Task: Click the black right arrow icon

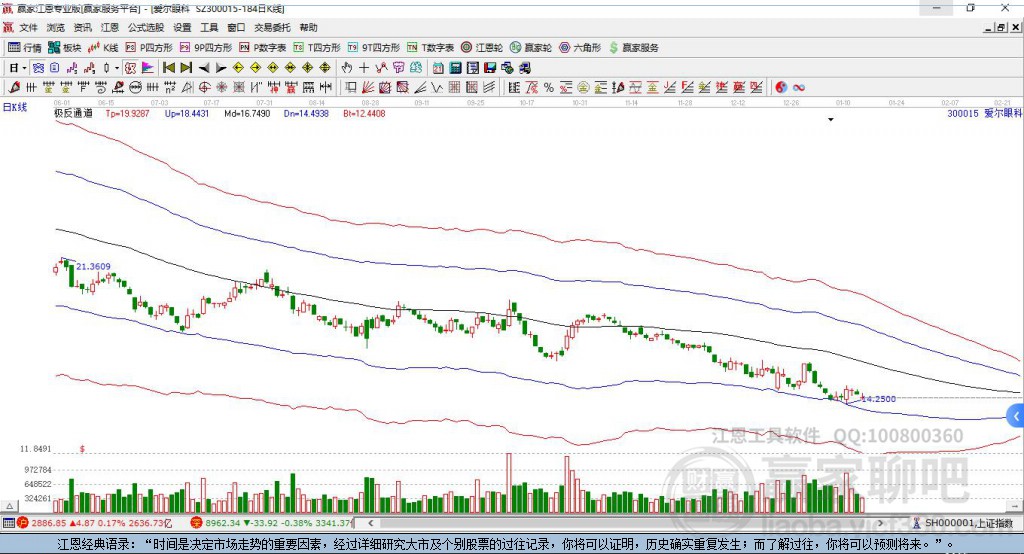Action: coord(221,68)
